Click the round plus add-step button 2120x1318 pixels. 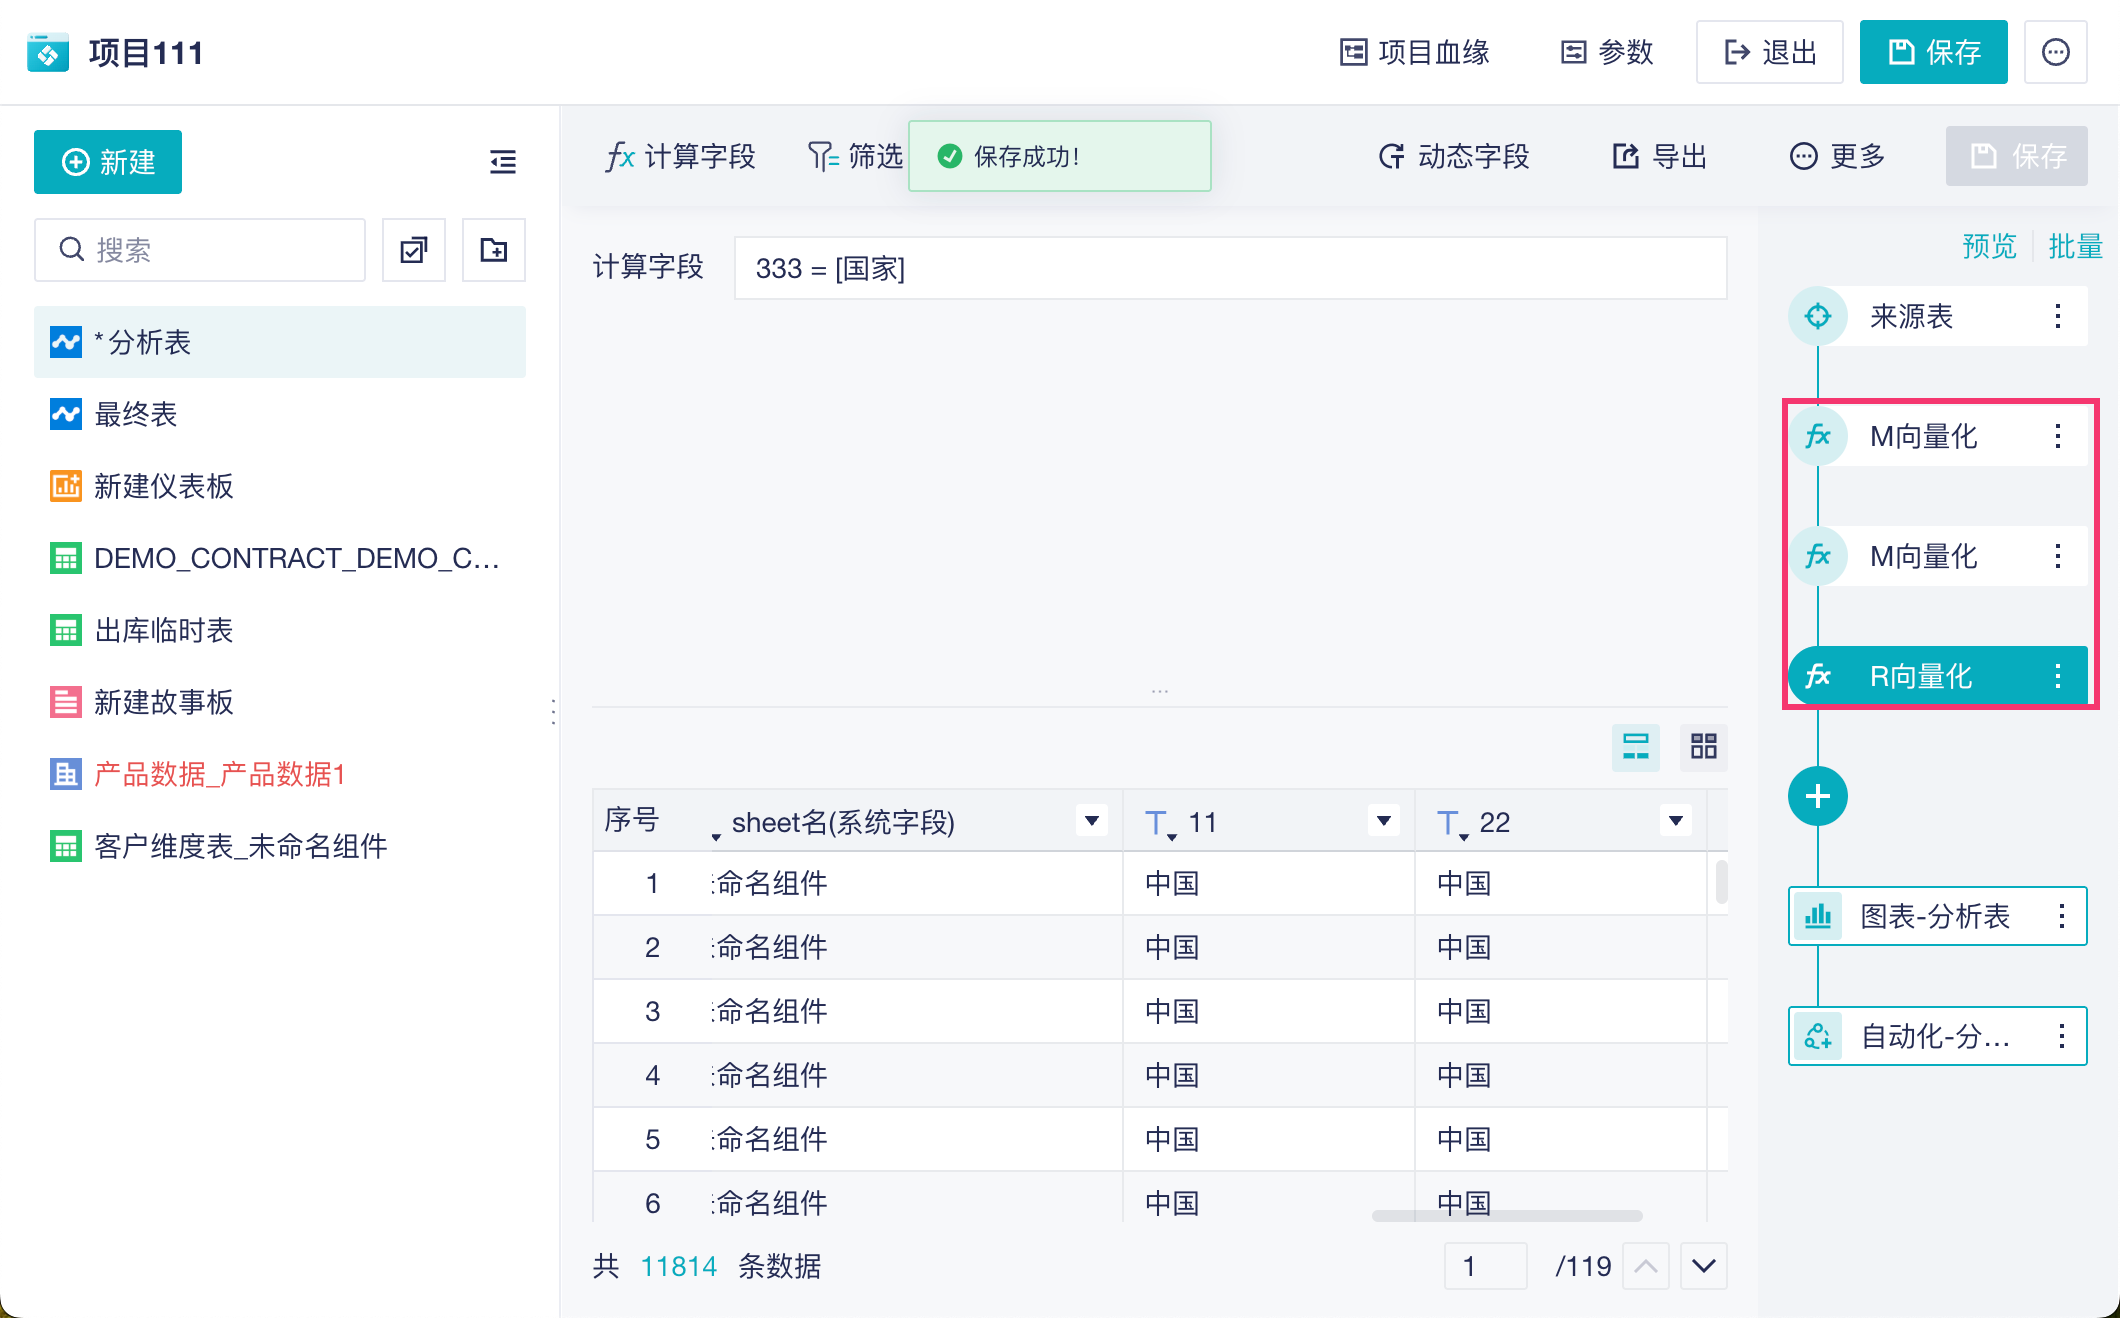pos(1817,796)
